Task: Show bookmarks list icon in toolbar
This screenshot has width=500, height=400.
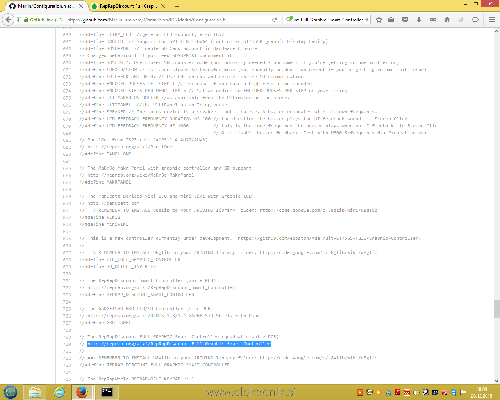Action: pos(391,20)
